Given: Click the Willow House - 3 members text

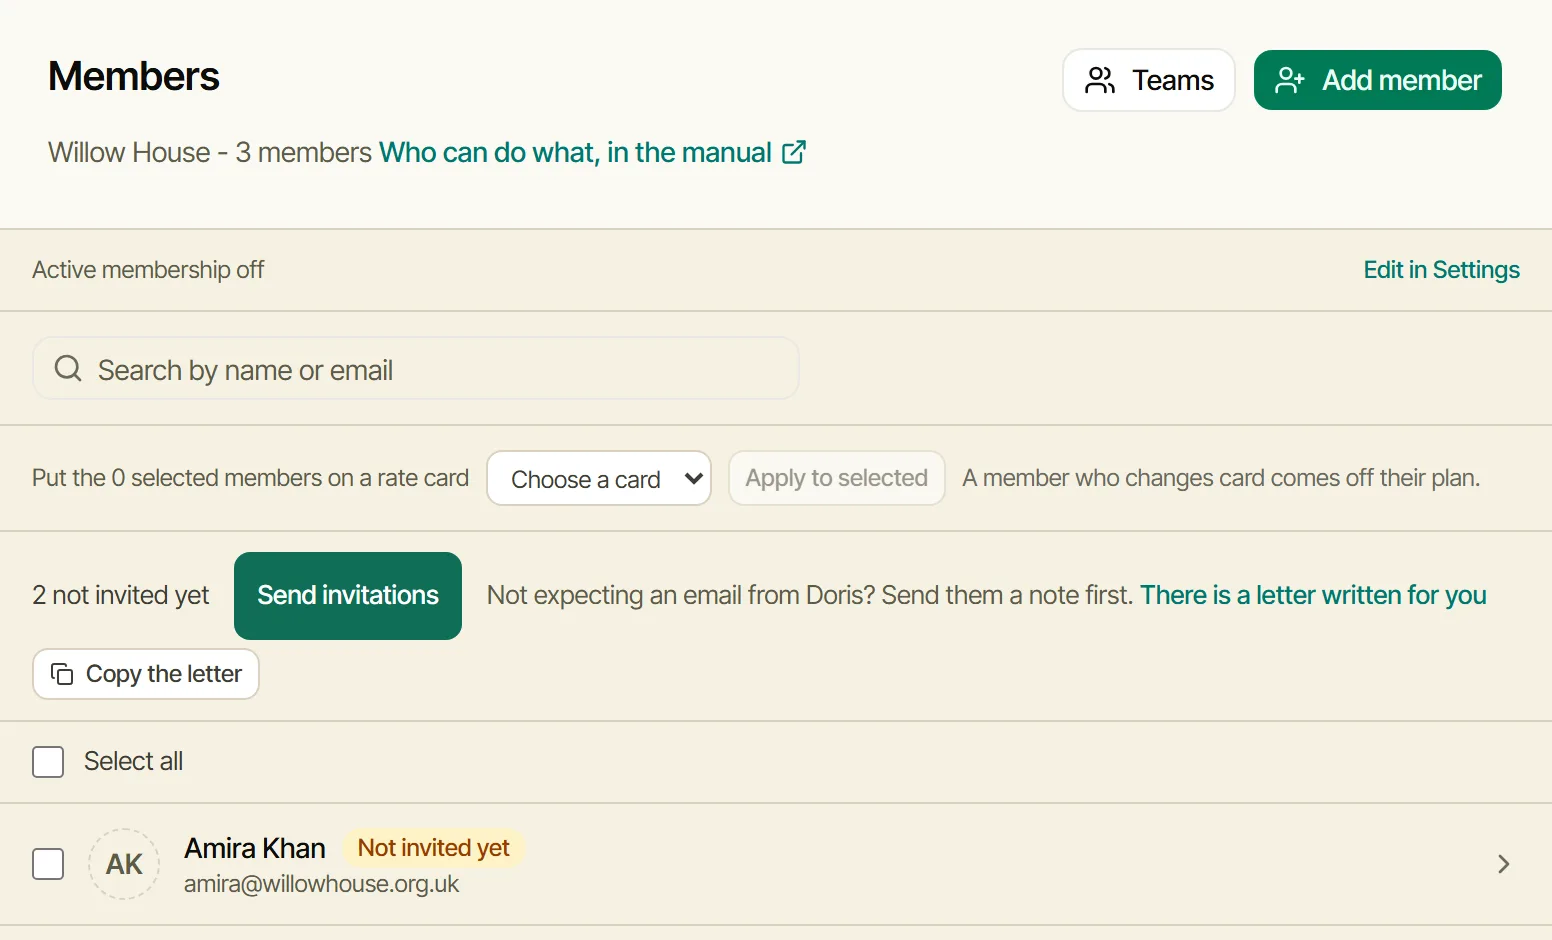Looking at the screenshot, I should coord(210,152).
